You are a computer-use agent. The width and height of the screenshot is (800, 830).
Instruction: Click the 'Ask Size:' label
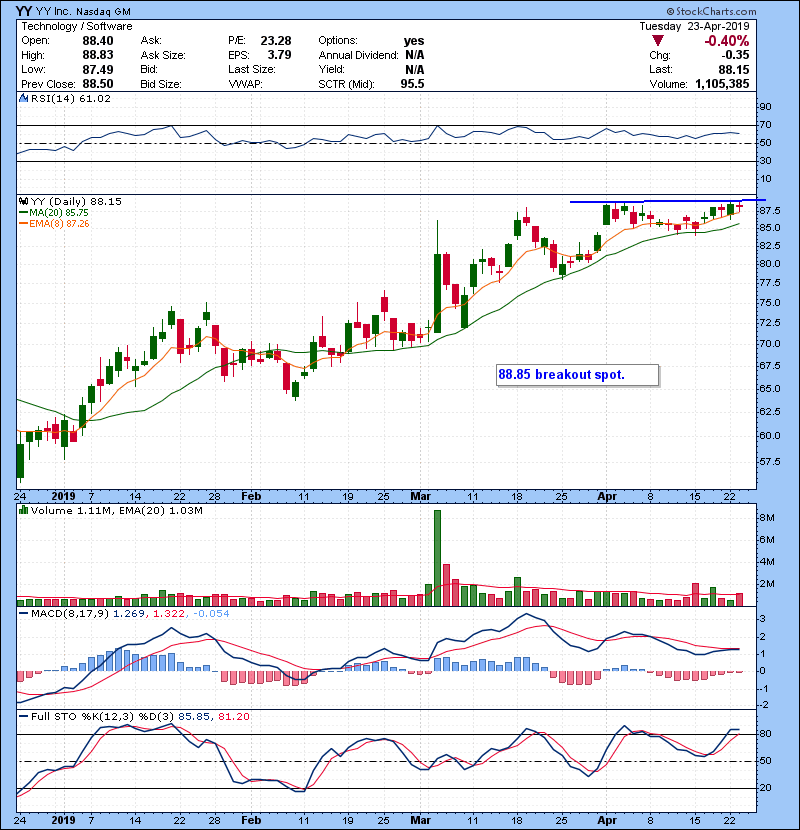point(163,55)
